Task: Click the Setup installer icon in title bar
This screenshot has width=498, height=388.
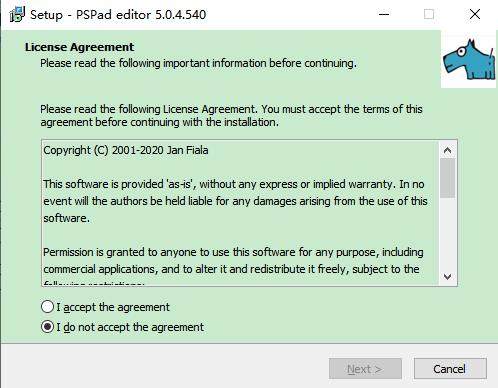Action: click(17, 14)
